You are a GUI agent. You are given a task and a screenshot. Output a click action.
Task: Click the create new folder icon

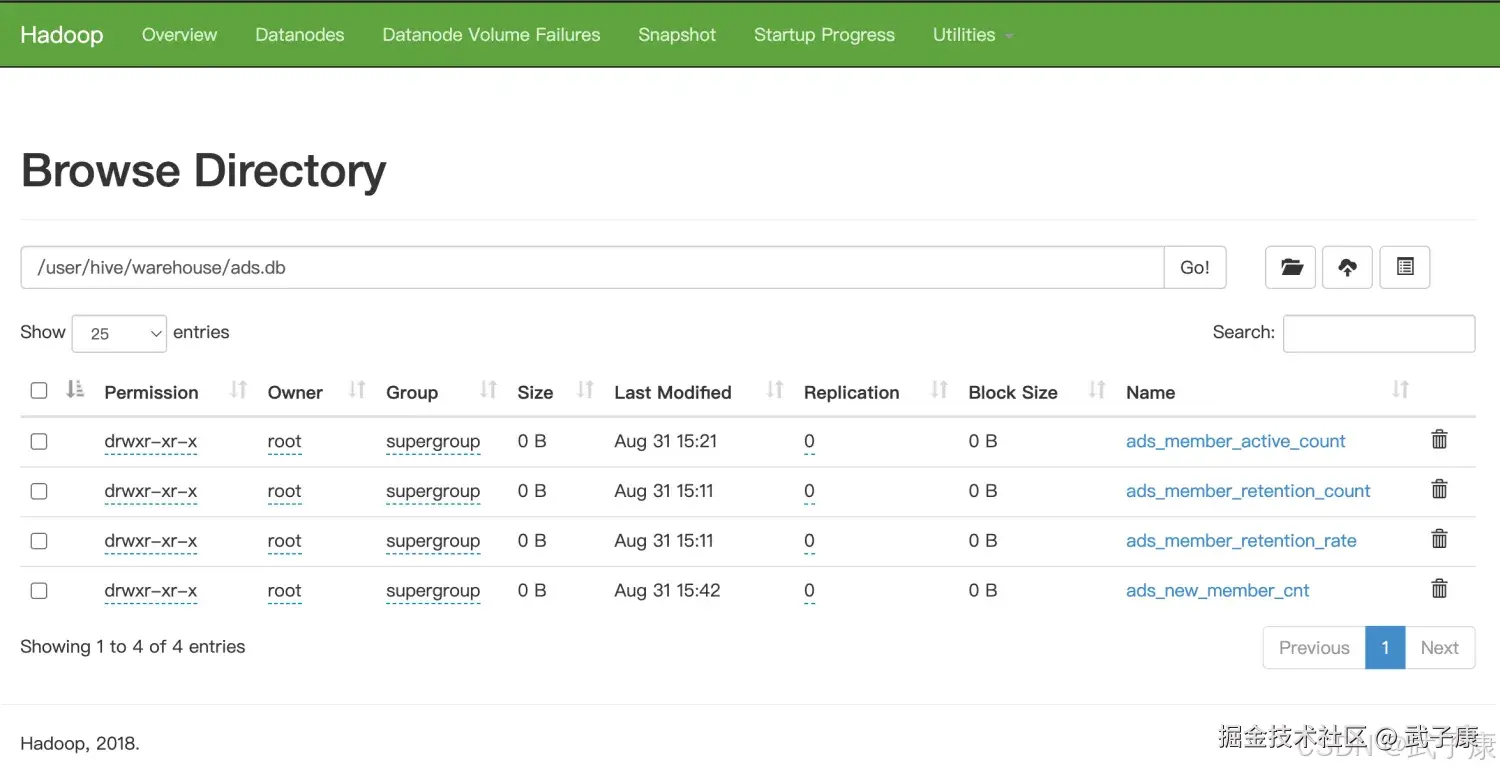pyautogui.click(x=1290, y=267)
